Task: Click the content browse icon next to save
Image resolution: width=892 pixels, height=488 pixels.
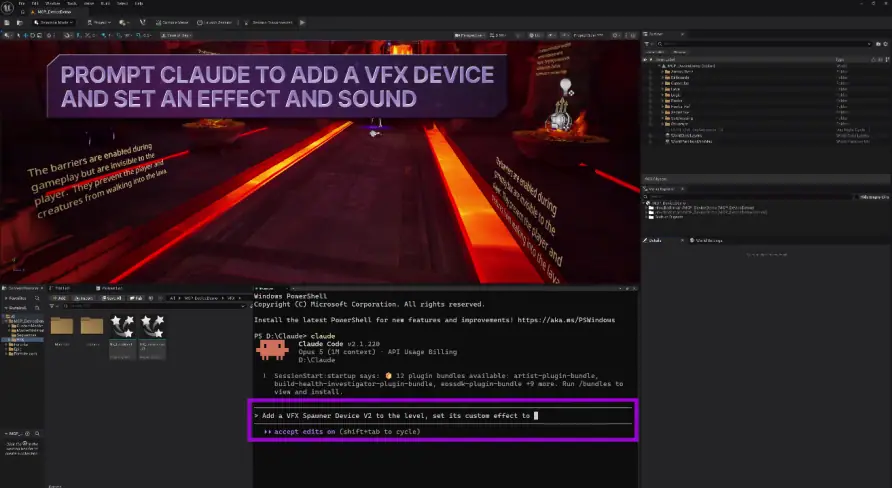Action: (x=20, y=22)
